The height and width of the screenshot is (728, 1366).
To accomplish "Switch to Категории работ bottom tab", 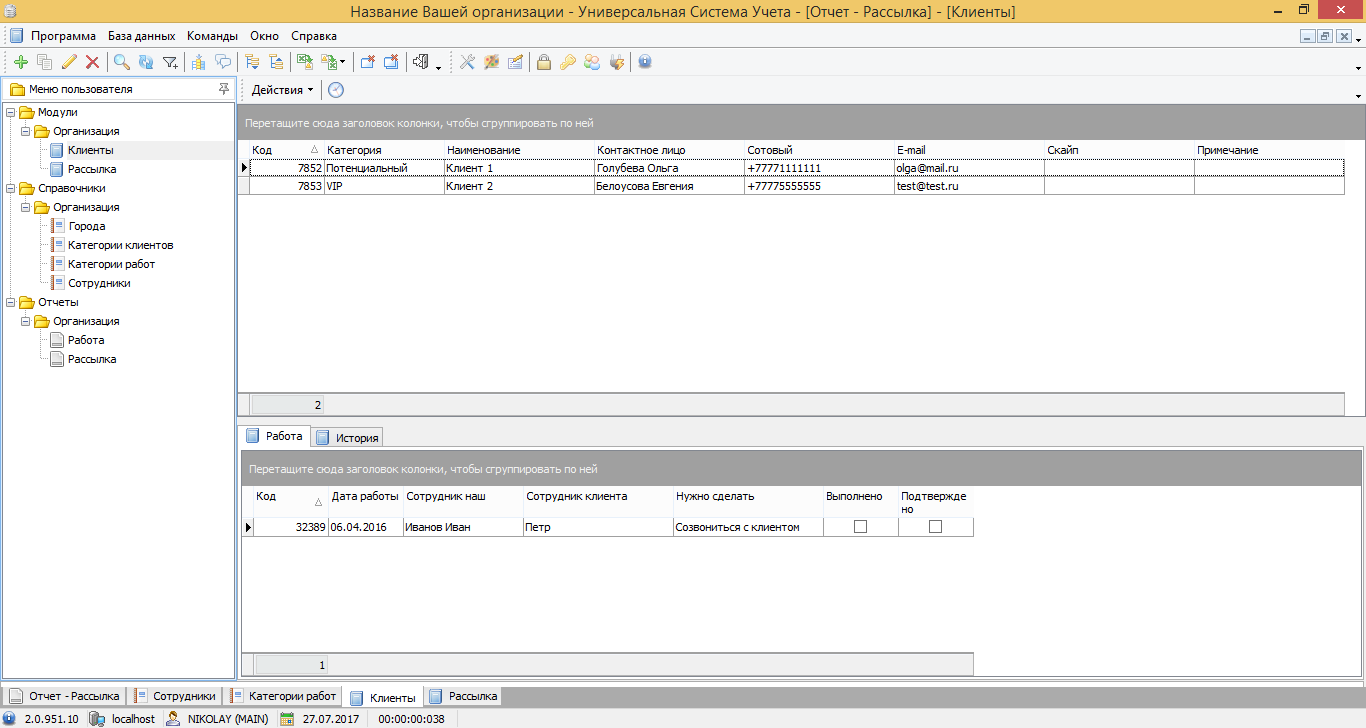I will point(284,696).
